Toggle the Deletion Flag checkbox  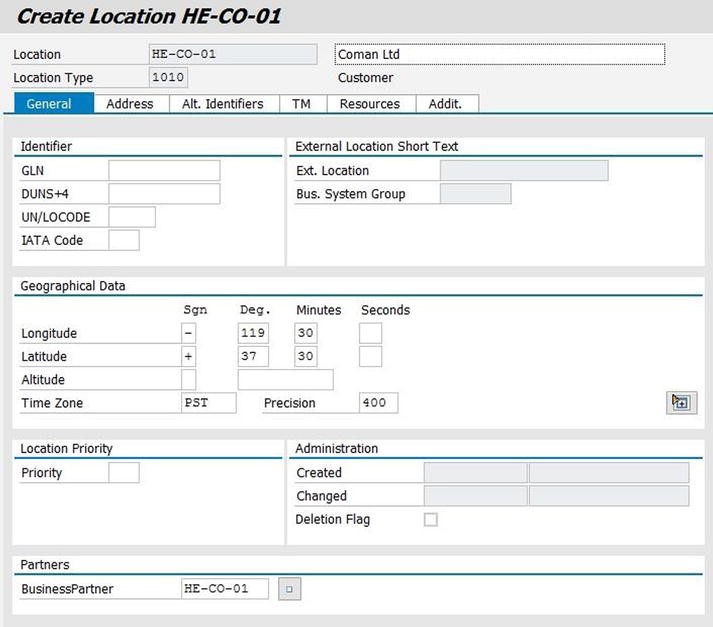tap(430, 519)
